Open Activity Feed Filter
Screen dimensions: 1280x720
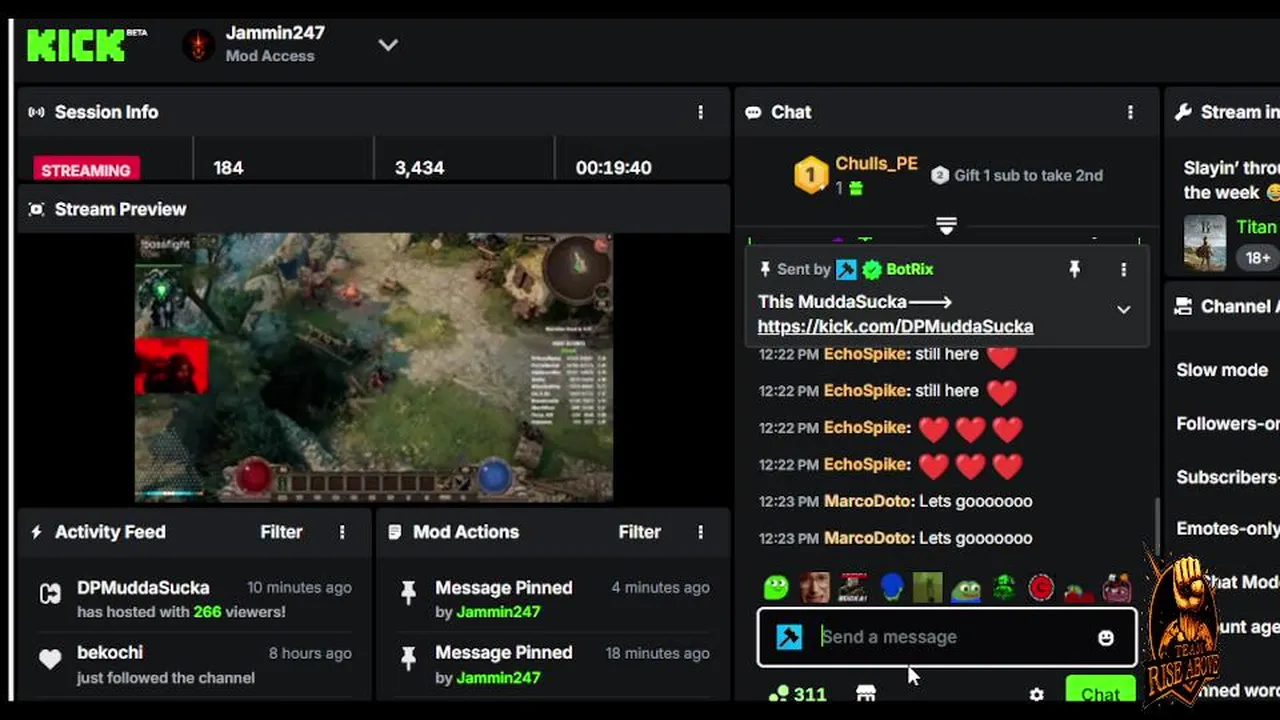[x=281, y=532]
